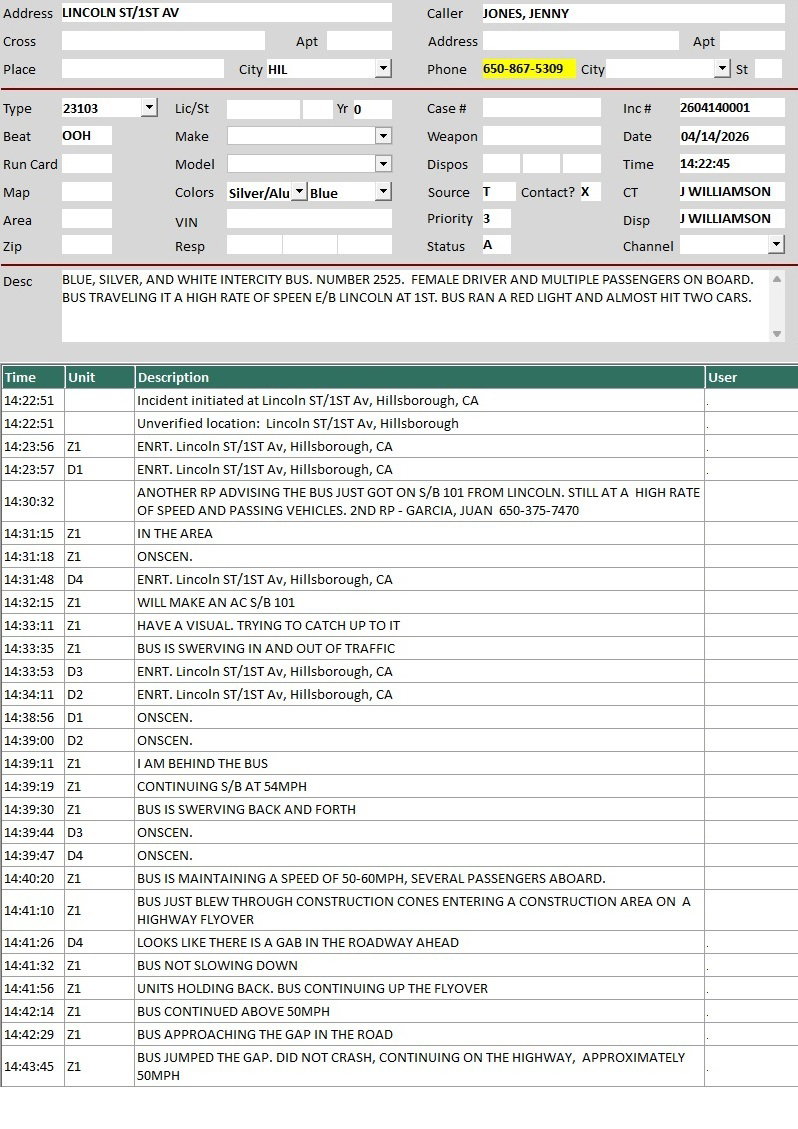Click the yellow highlighted phone number field

click(x=528, y=69)
